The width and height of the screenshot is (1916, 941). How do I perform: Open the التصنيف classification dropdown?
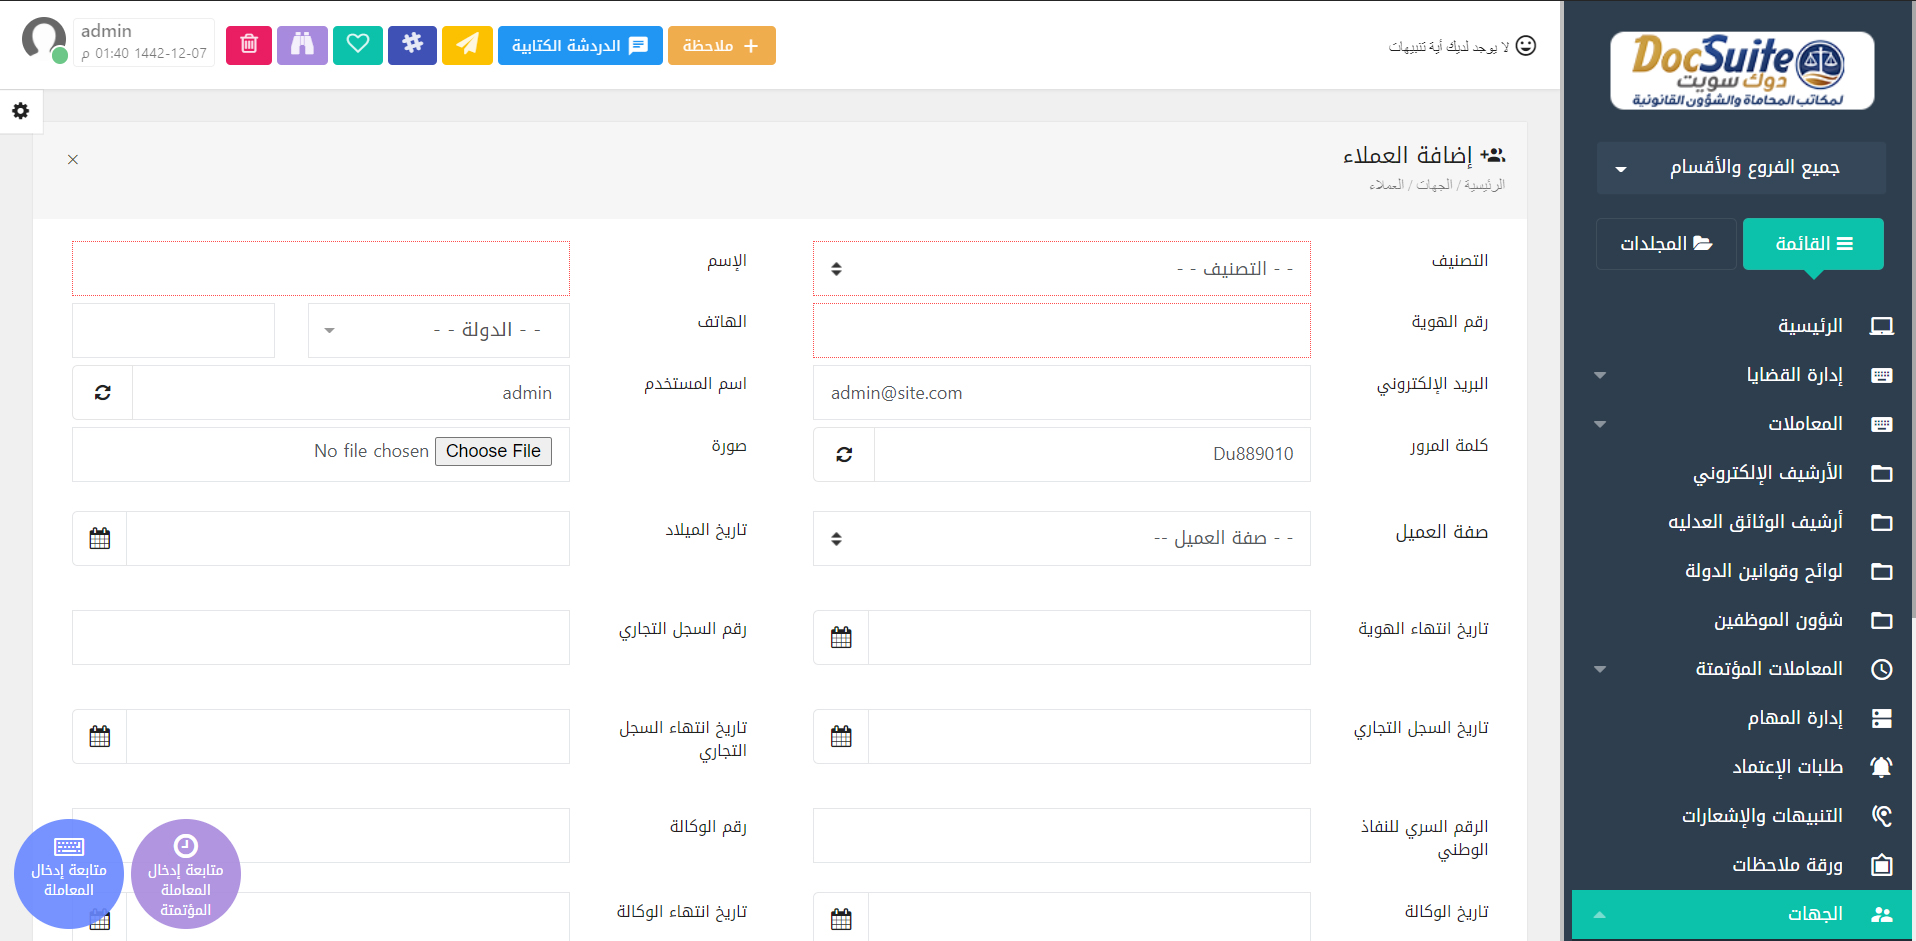point(1061,269)
